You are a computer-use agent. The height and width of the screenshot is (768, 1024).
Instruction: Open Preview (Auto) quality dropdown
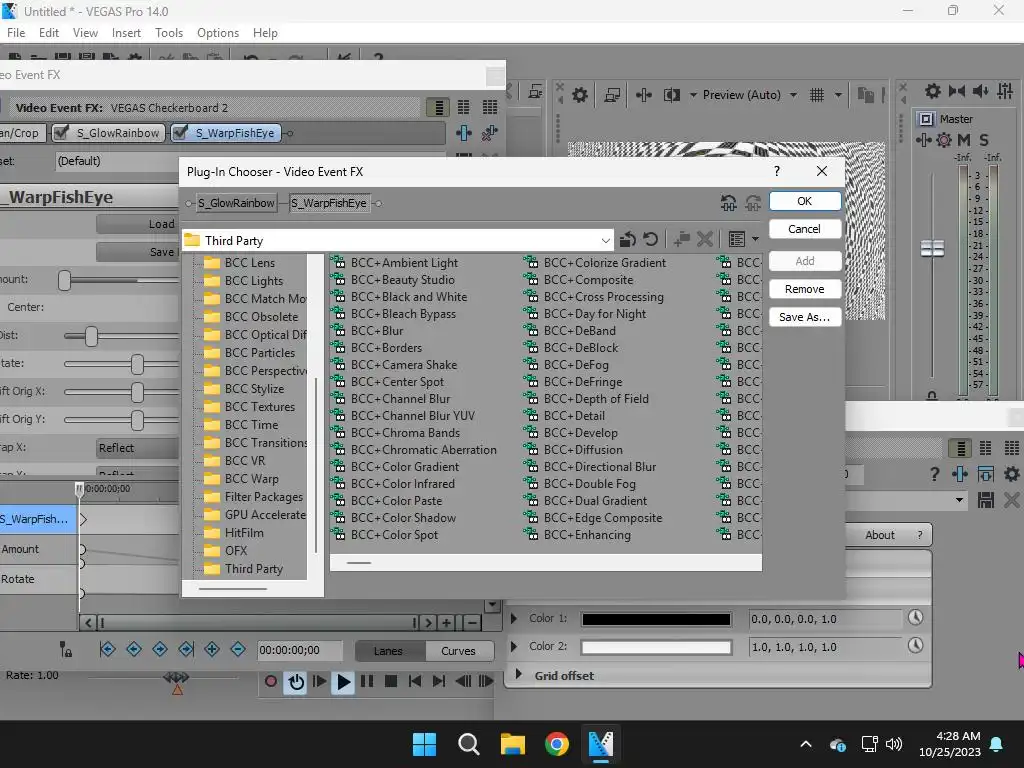793,95
